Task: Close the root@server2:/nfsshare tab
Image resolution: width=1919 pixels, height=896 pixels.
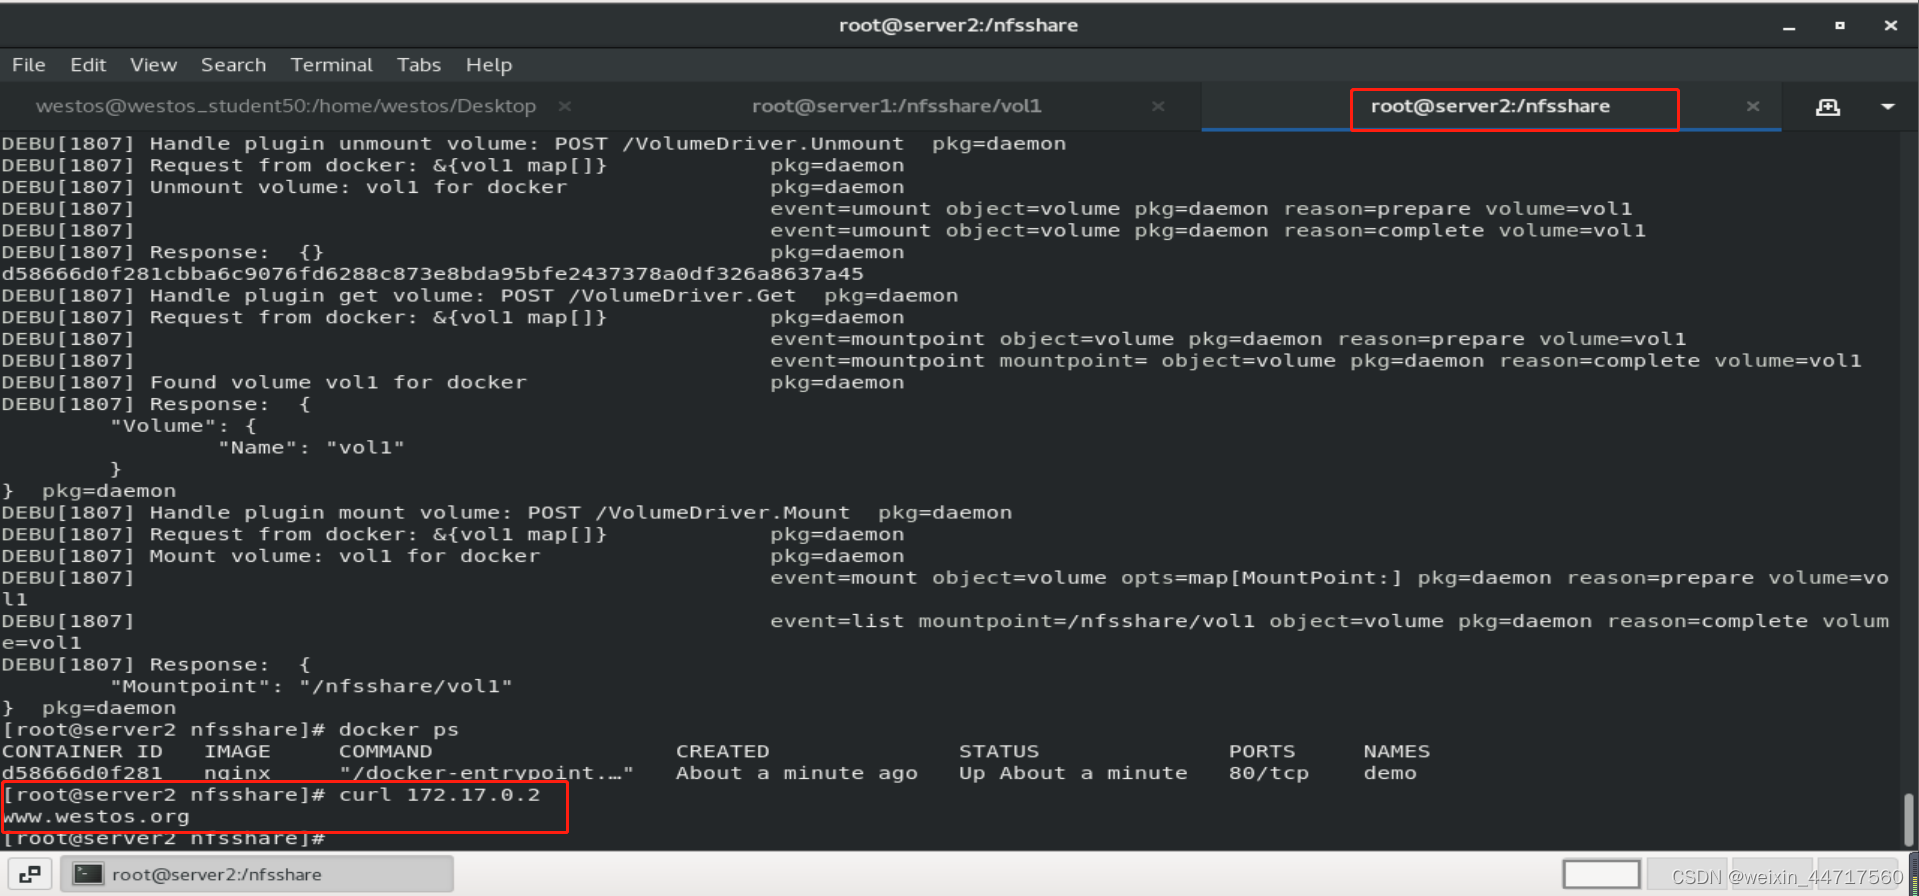Action: point(1752,106)
